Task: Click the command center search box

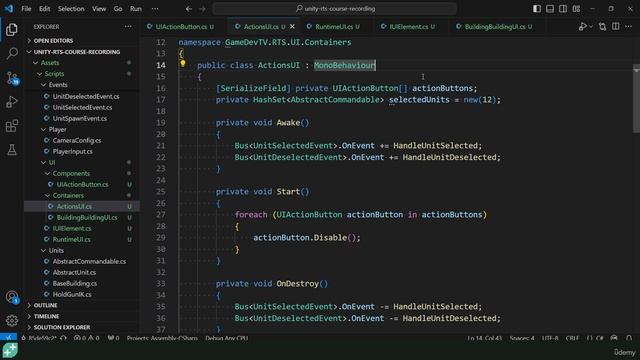Action: coord(334,9)
